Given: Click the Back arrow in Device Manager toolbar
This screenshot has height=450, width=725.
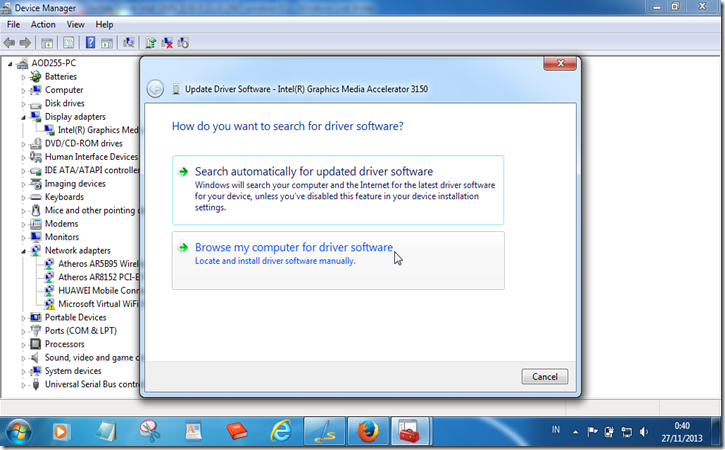Looking at the screenshot, I should coord(9,43).
